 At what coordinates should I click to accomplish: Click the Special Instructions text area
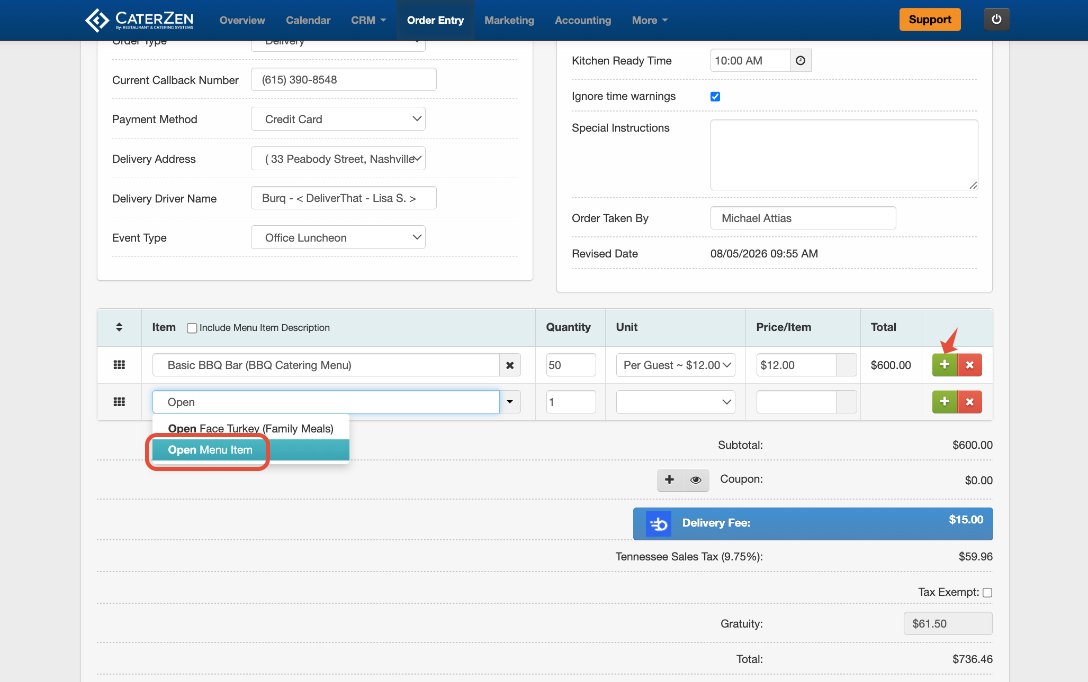844,155
